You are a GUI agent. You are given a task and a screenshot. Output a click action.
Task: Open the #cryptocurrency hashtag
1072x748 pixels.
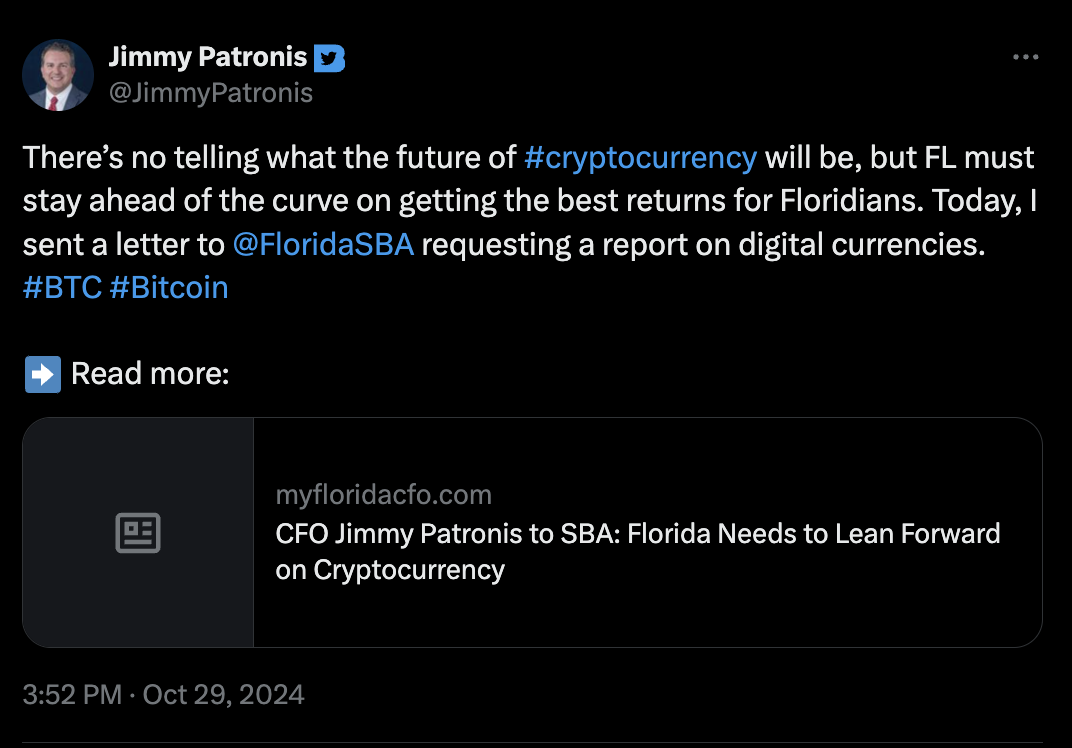coord(640,158)
